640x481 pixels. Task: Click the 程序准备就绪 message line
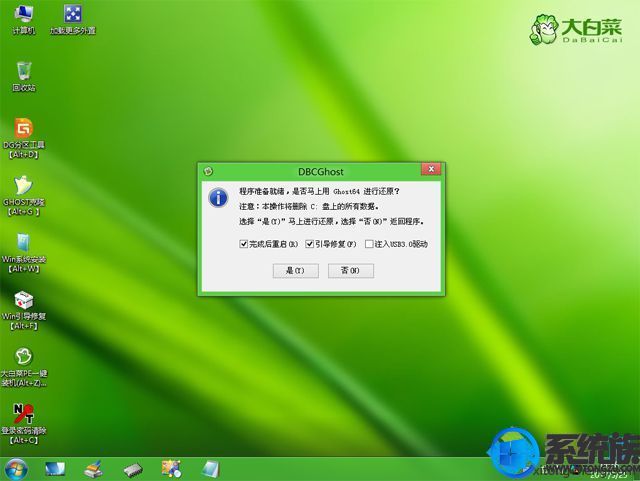click(x=319, y=191)
